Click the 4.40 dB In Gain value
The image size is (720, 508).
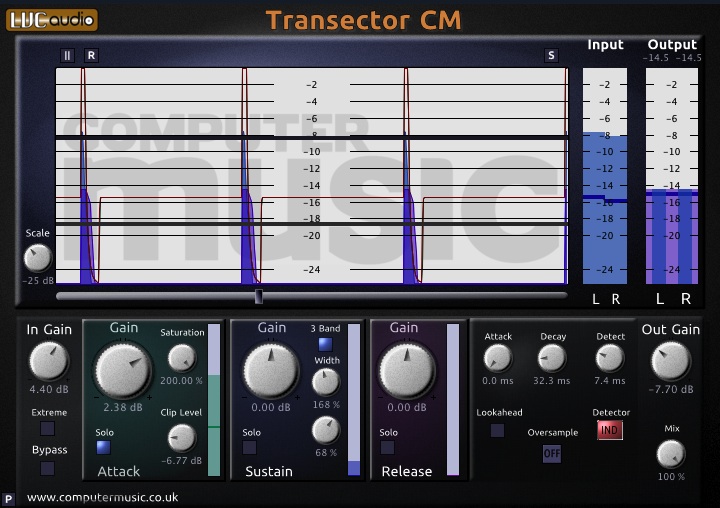49,389
